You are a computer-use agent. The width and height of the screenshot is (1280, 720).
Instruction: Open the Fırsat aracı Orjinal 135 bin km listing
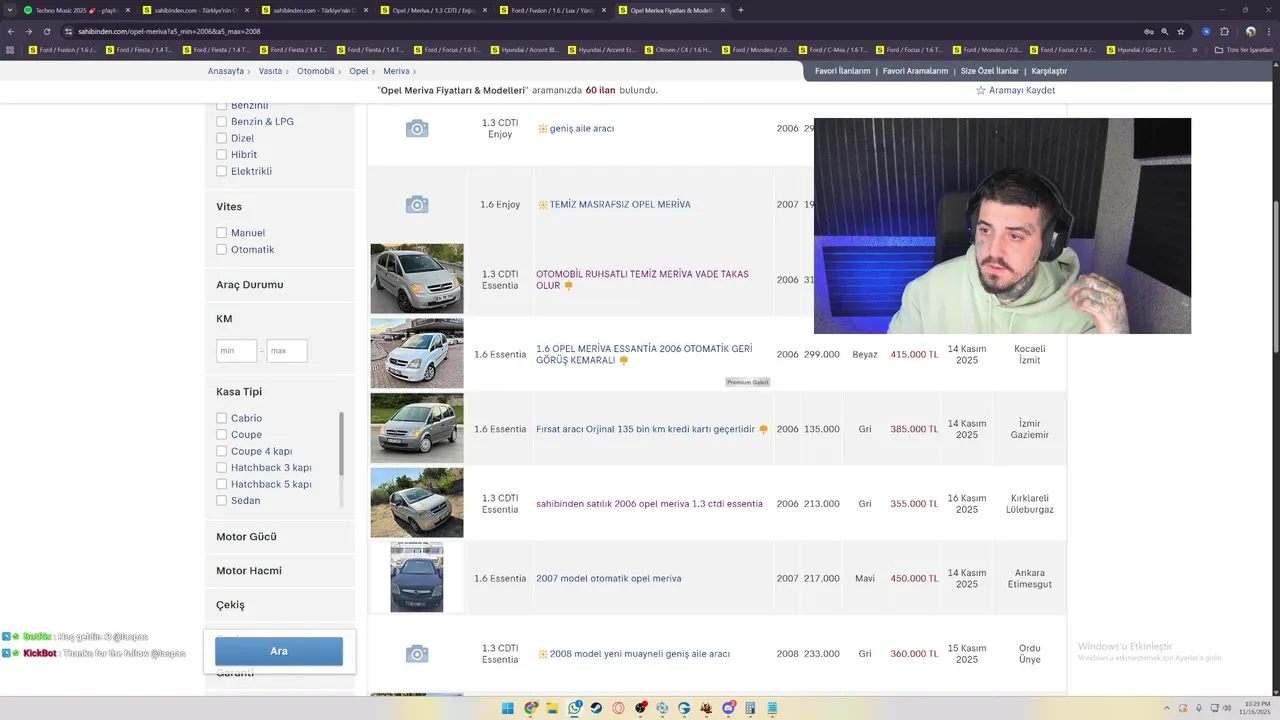tap(646, 429)
